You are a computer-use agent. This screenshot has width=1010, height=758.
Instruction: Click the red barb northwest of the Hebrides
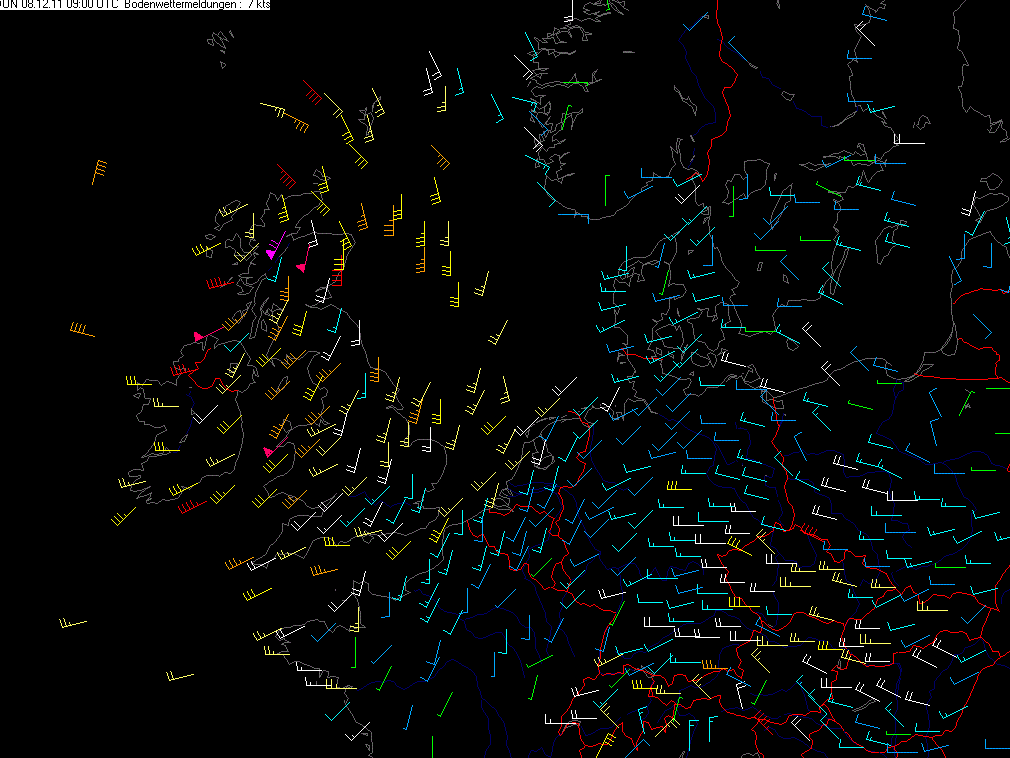click(x=312, y=93)
